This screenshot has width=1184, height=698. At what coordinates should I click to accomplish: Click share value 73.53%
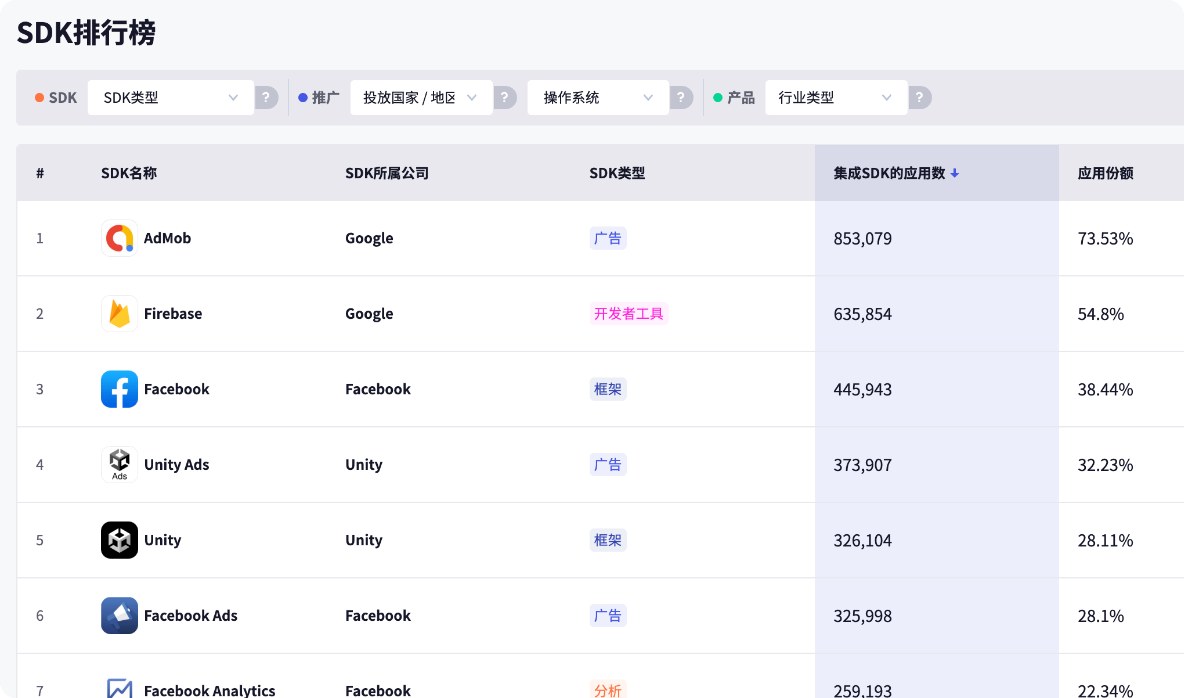coord(1105,239)
